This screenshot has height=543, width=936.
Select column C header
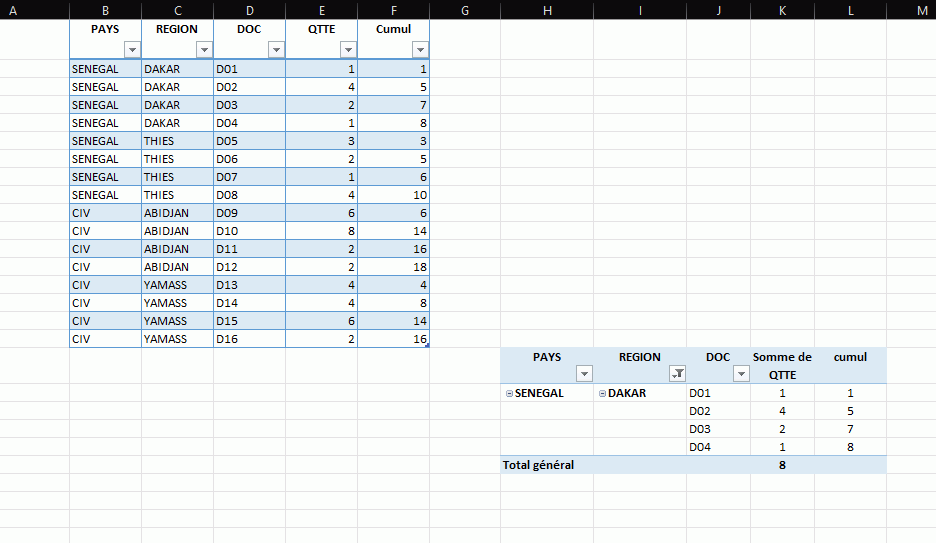(177, 10)
